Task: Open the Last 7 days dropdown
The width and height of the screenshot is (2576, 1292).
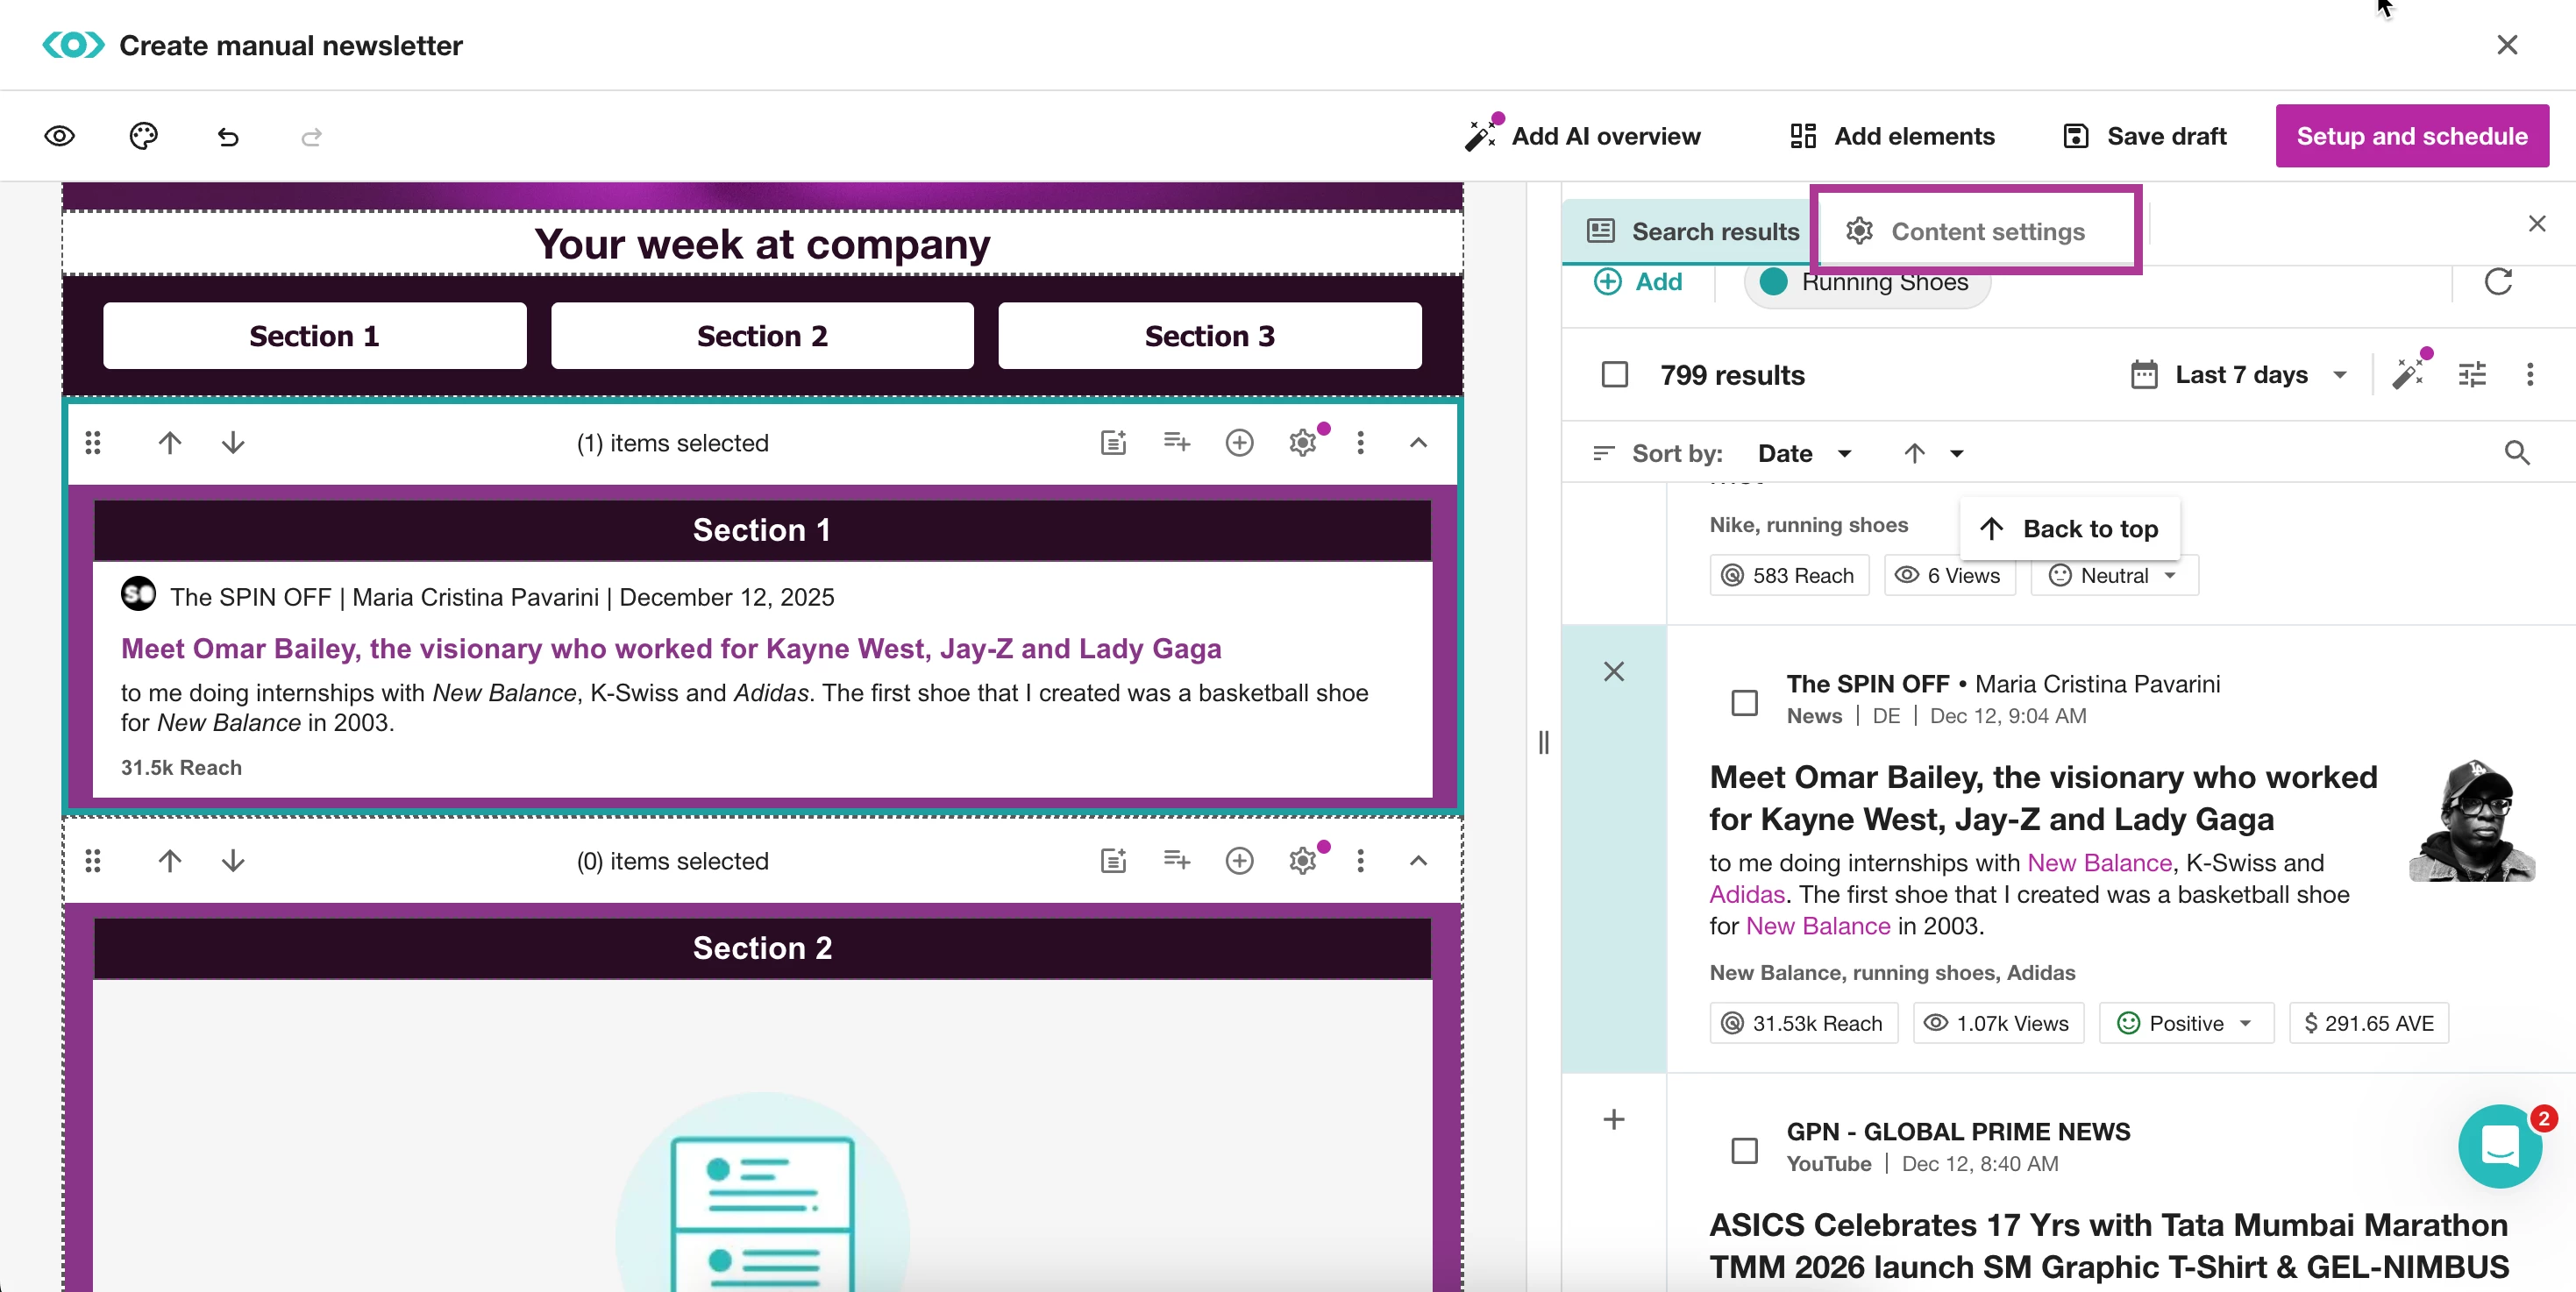Action: (x=2240, y=375)
